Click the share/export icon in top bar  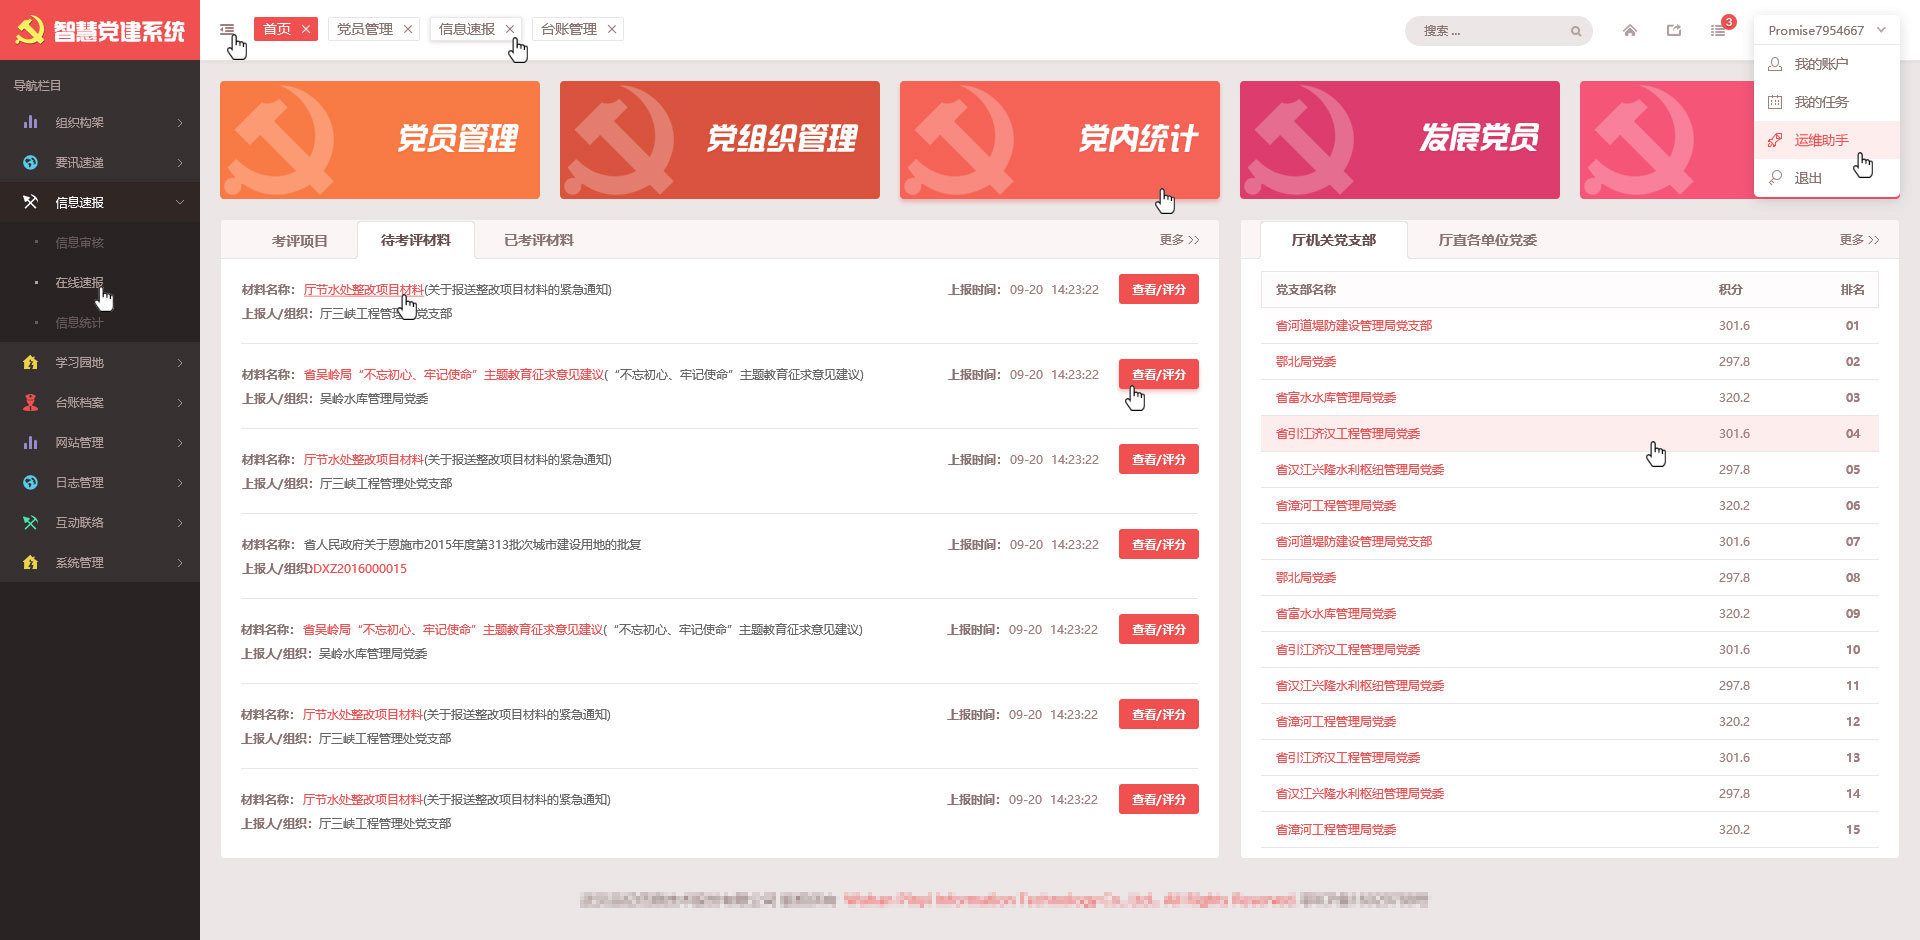tap(1674, 30)
